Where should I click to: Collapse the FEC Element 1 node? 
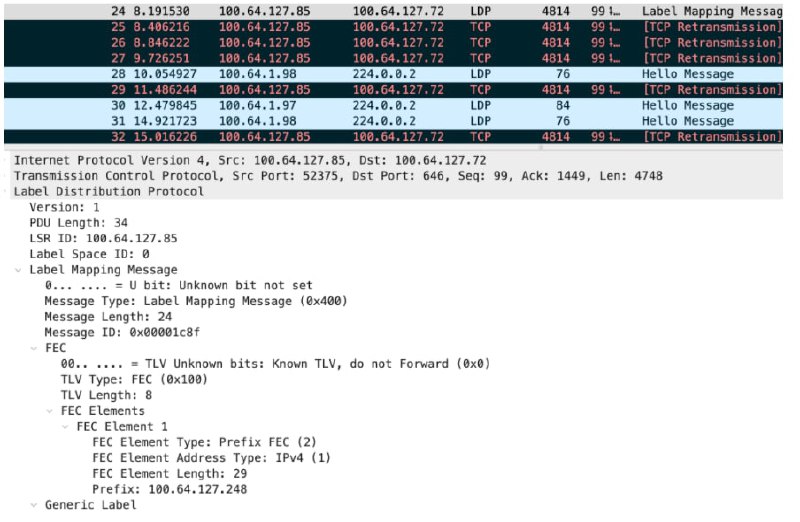[65, 427]
